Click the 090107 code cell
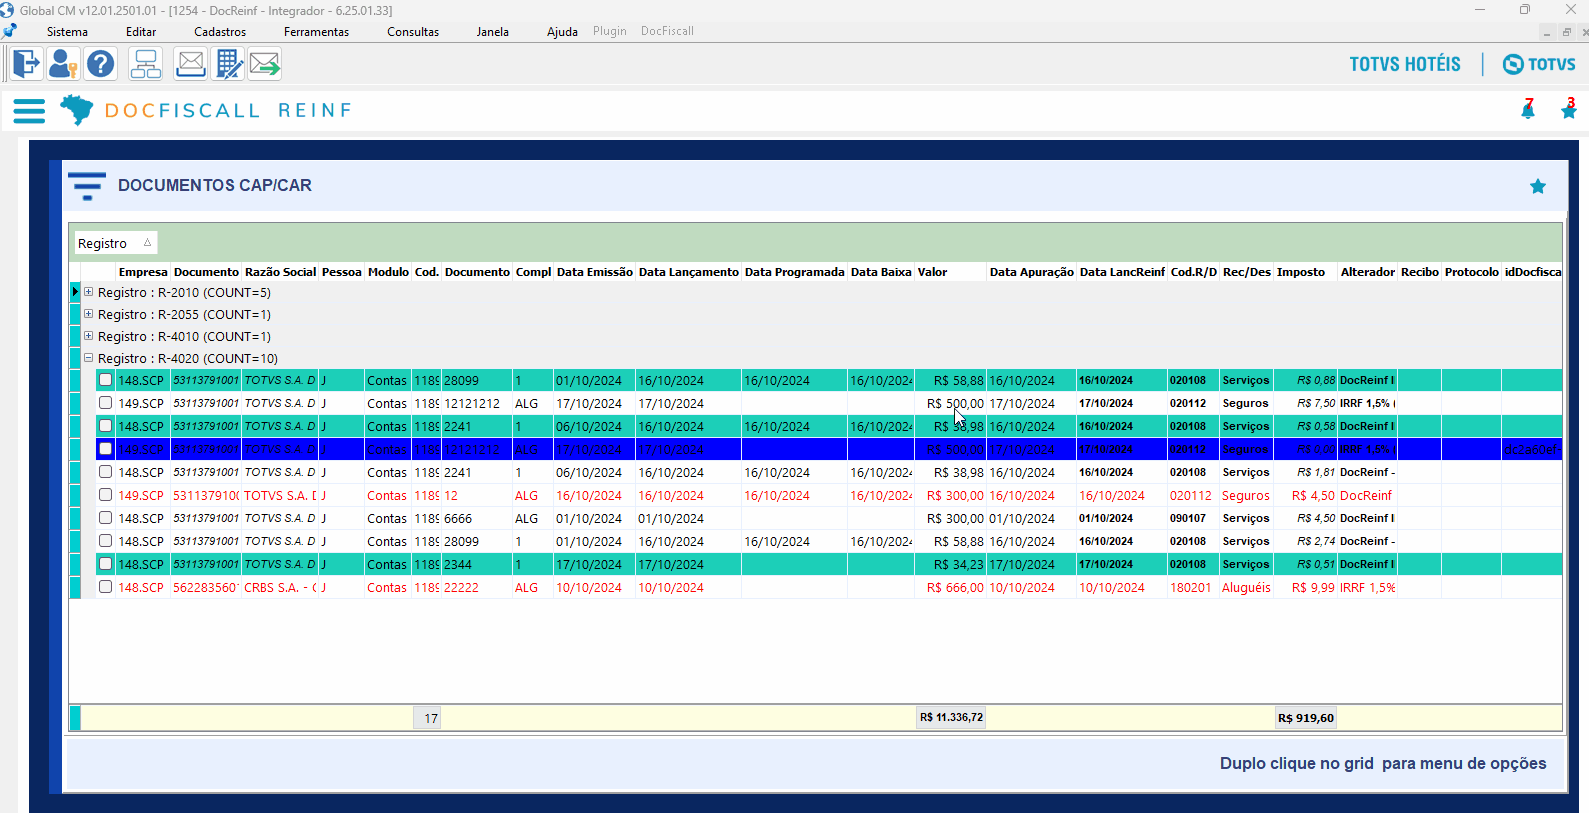The image size is (1589, 813). 1194,518
